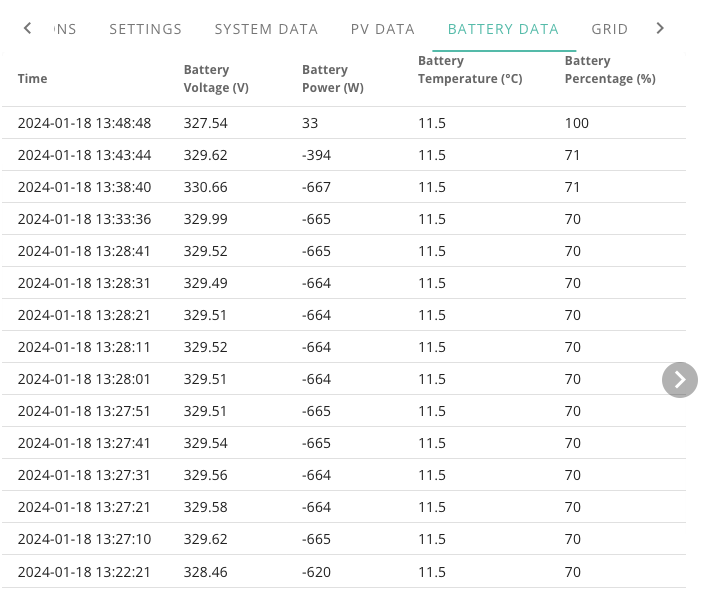Select the timestamp 2024-01-18 13:28:41

84,251
